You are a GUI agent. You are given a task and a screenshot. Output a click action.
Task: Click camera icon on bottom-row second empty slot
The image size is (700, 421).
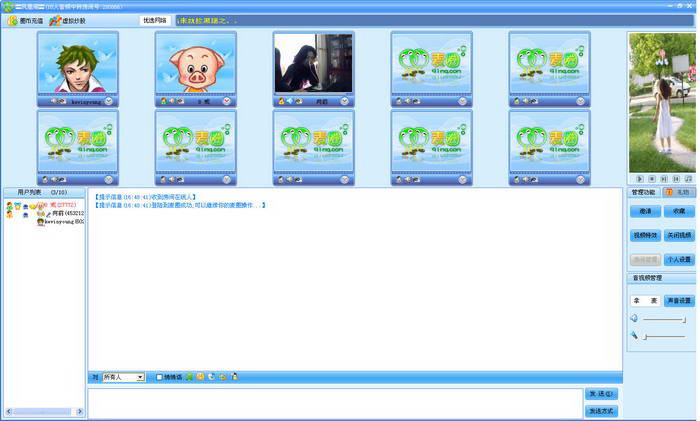coord(180,180)
